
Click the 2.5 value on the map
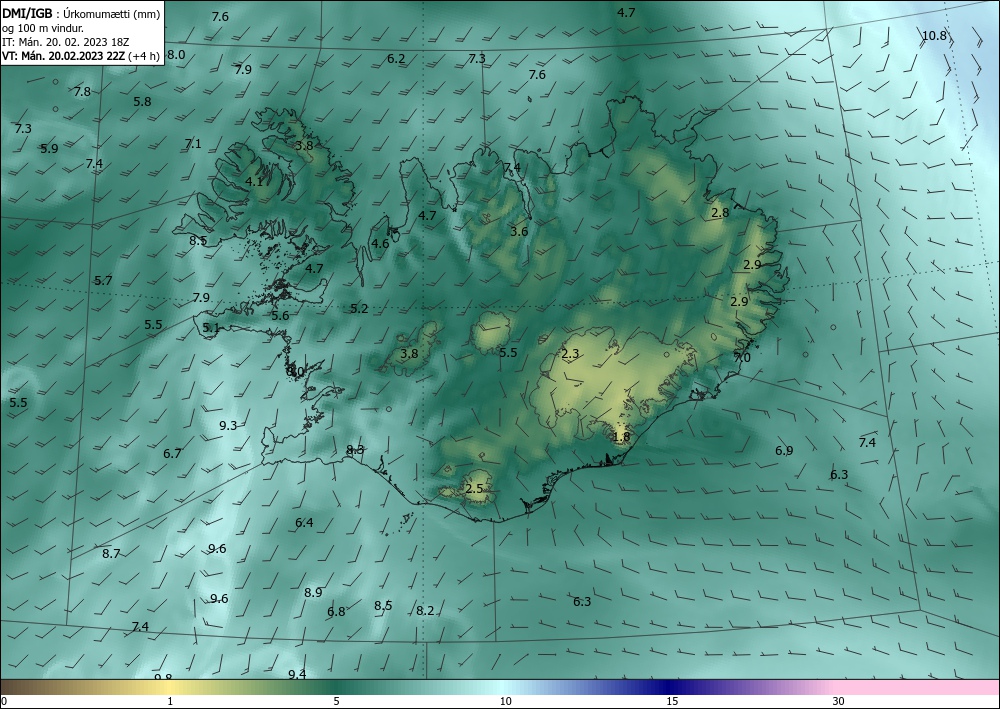click(474, 489)
